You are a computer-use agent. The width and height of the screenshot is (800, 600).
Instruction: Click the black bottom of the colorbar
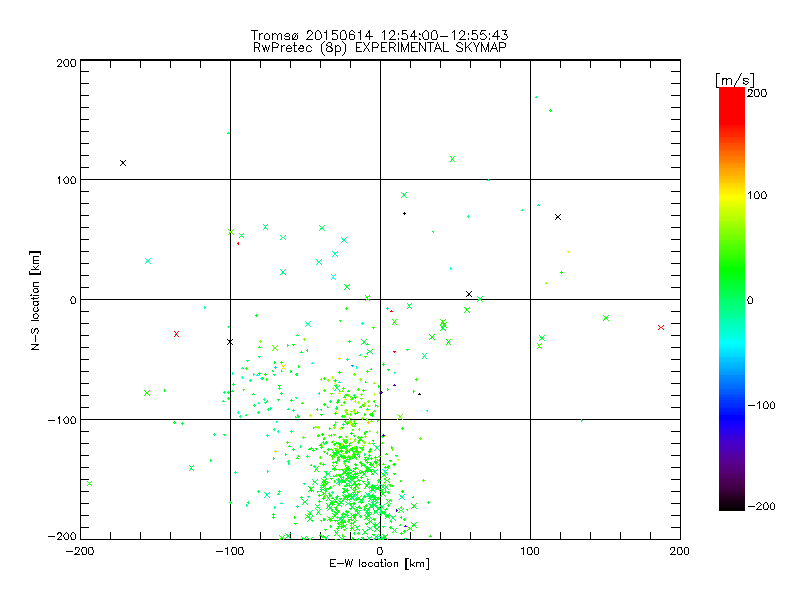[732, 505]
